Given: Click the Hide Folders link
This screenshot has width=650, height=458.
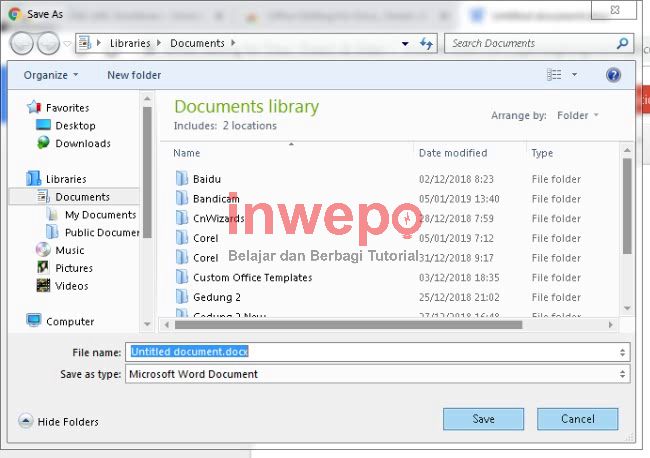Looking at the screenshot, I should pos(68,422).
